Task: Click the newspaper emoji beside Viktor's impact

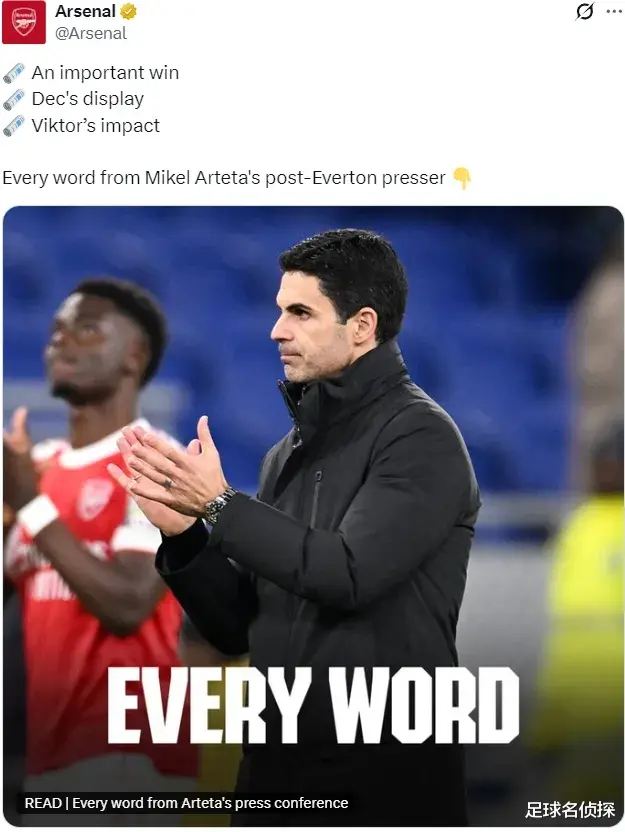Action: (x=14, y=126)
